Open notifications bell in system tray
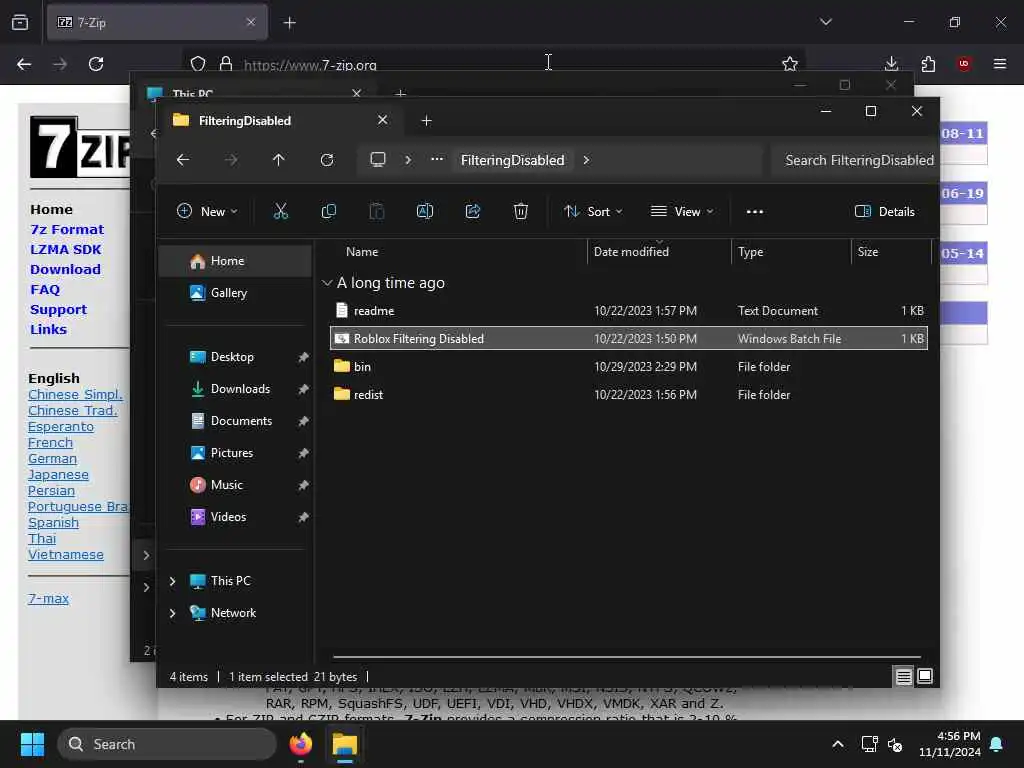 [x=997, y=744]
